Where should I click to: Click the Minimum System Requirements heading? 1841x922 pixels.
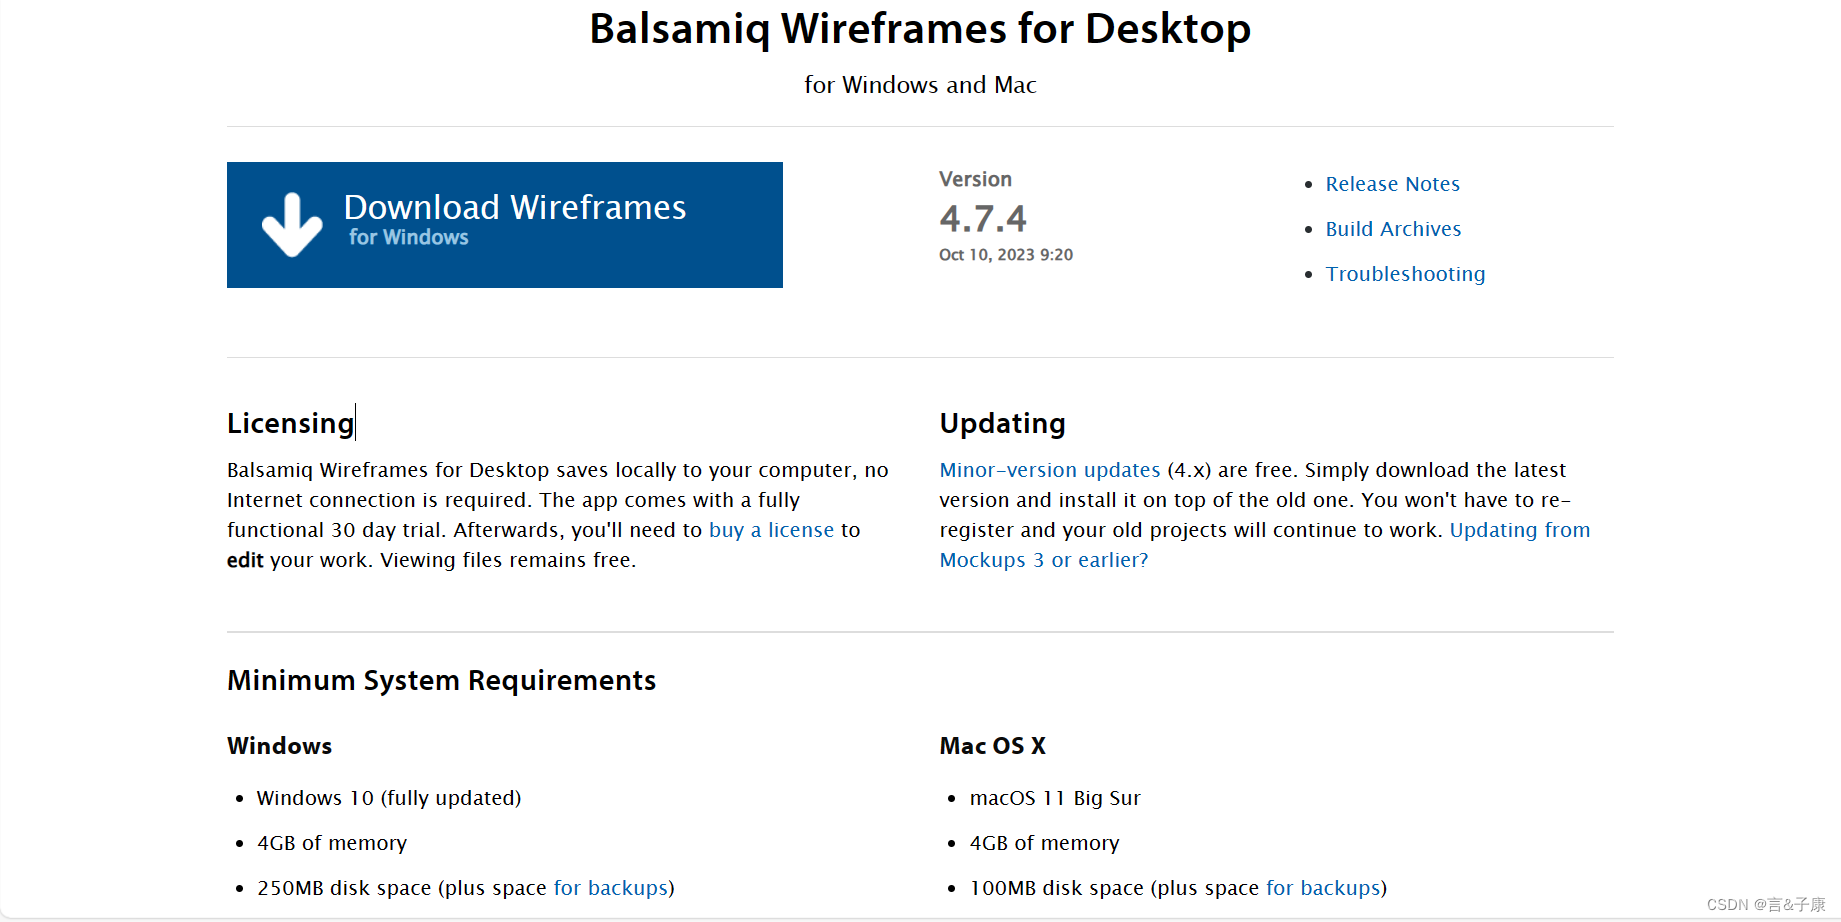(441, 680)
